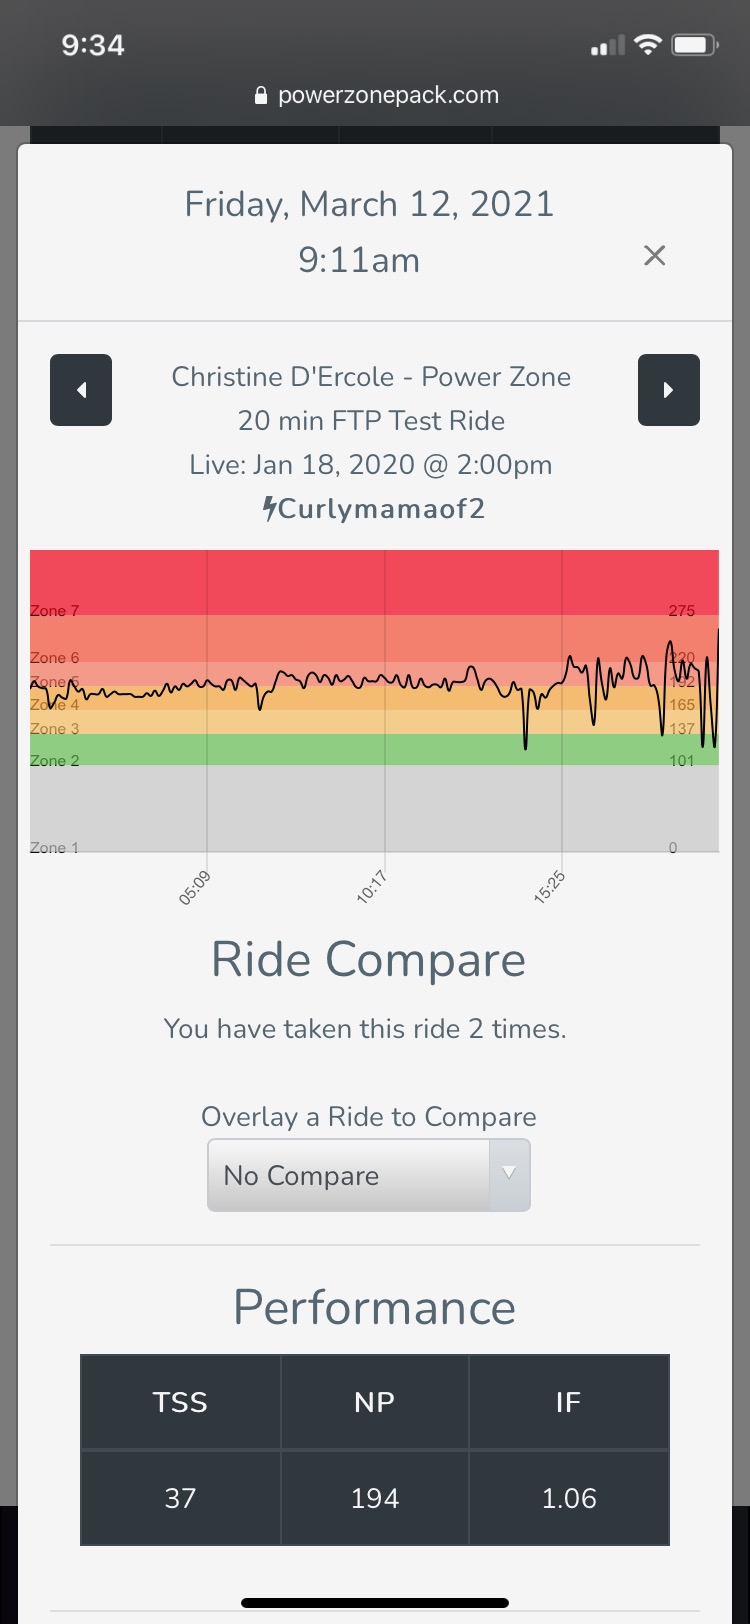
Task: Open the No Compare dropdown
Action: (x=348, y=1175)
